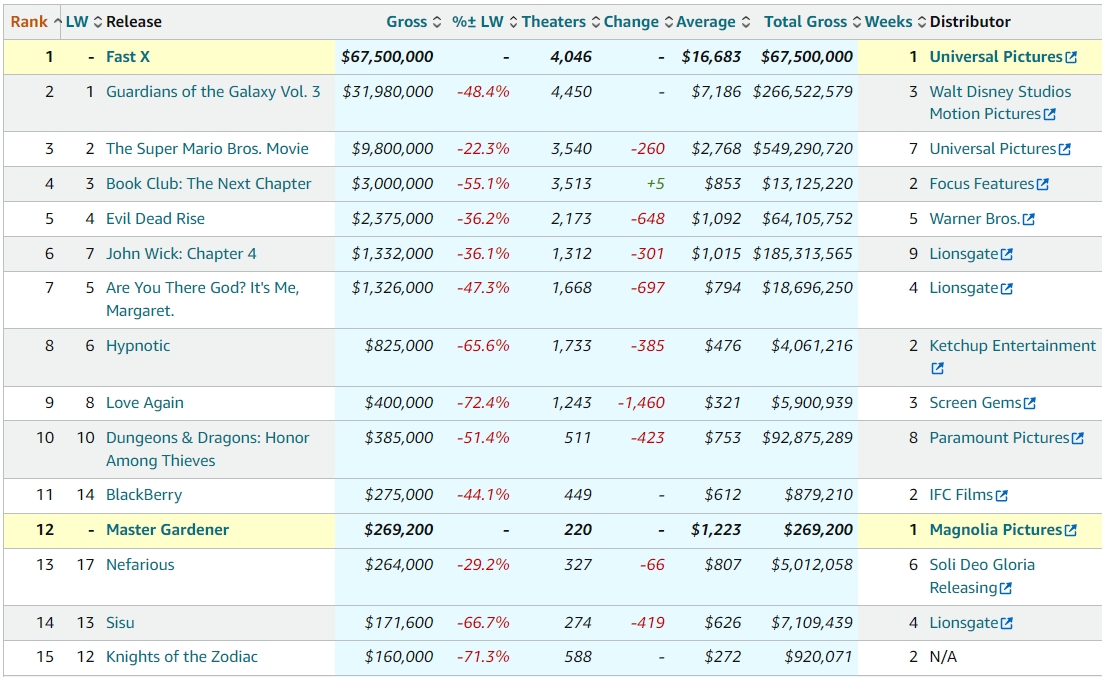Open the Hypnotic release link

point(138,346)
